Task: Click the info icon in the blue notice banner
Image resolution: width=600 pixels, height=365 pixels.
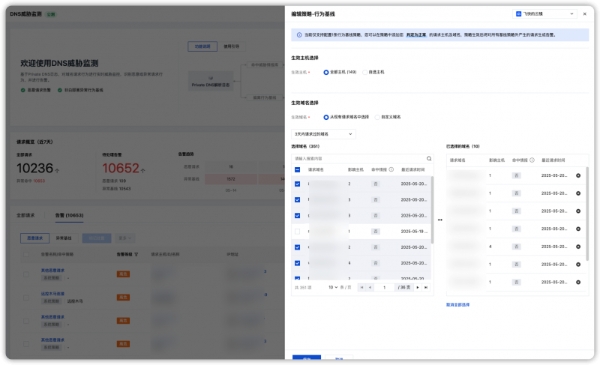Action: tap(299, 35)
